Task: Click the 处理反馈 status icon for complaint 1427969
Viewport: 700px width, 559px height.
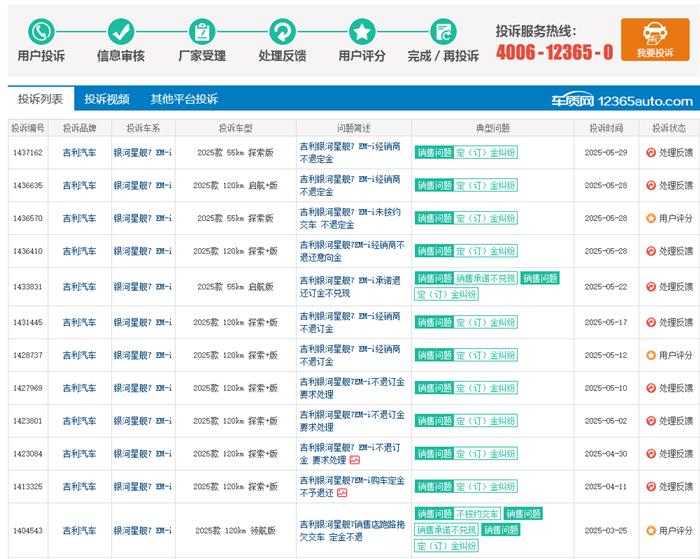Action: pos(651,388)
